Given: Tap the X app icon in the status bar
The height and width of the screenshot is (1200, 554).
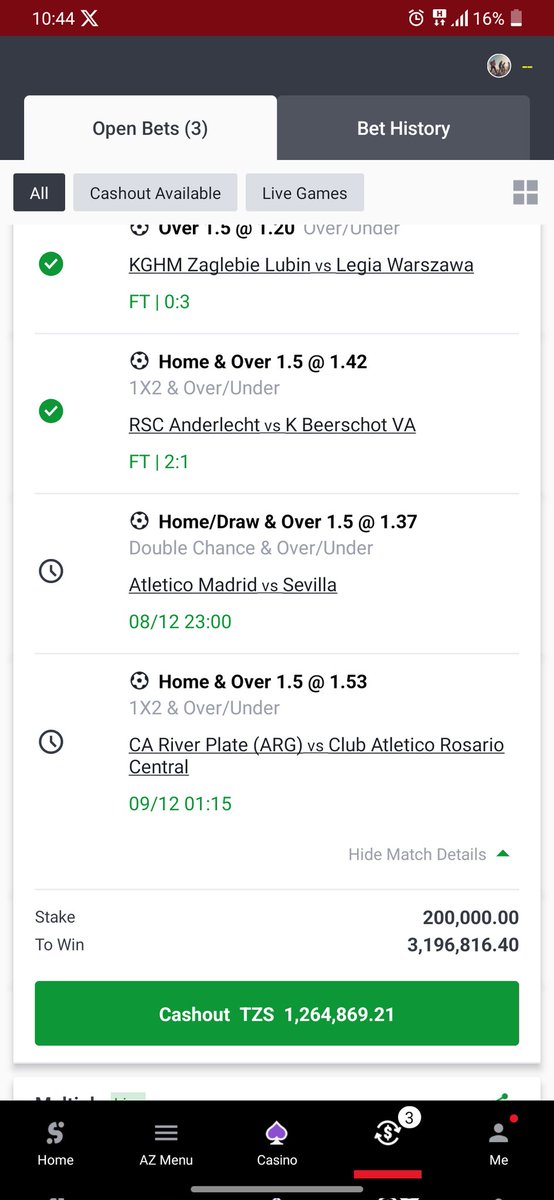Looking at the screenshot, I should coord(90,18).
